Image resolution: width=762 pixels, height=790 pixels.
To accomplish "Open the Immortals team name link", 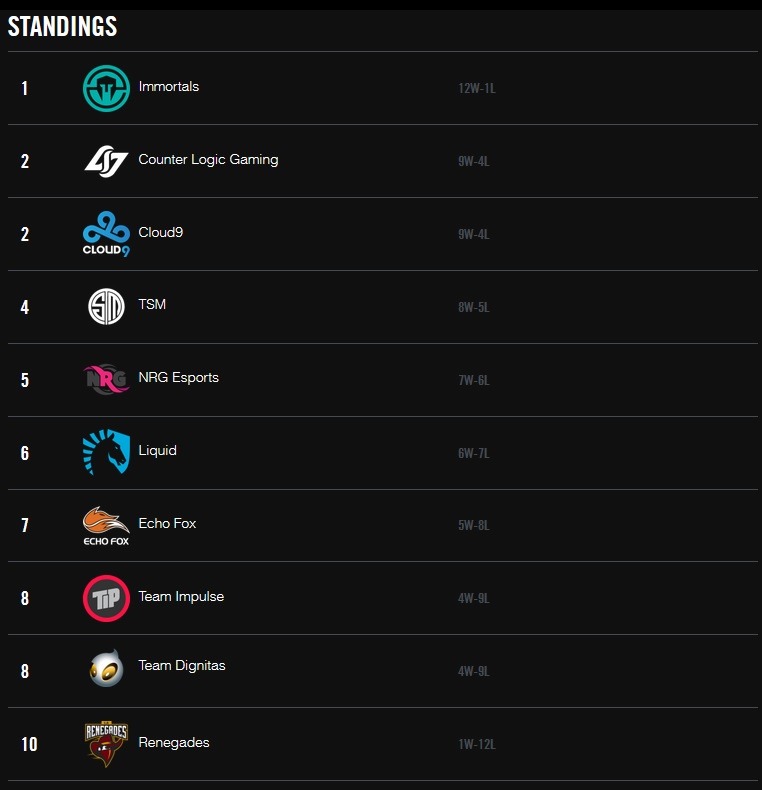I will click(x=169, y=87).
